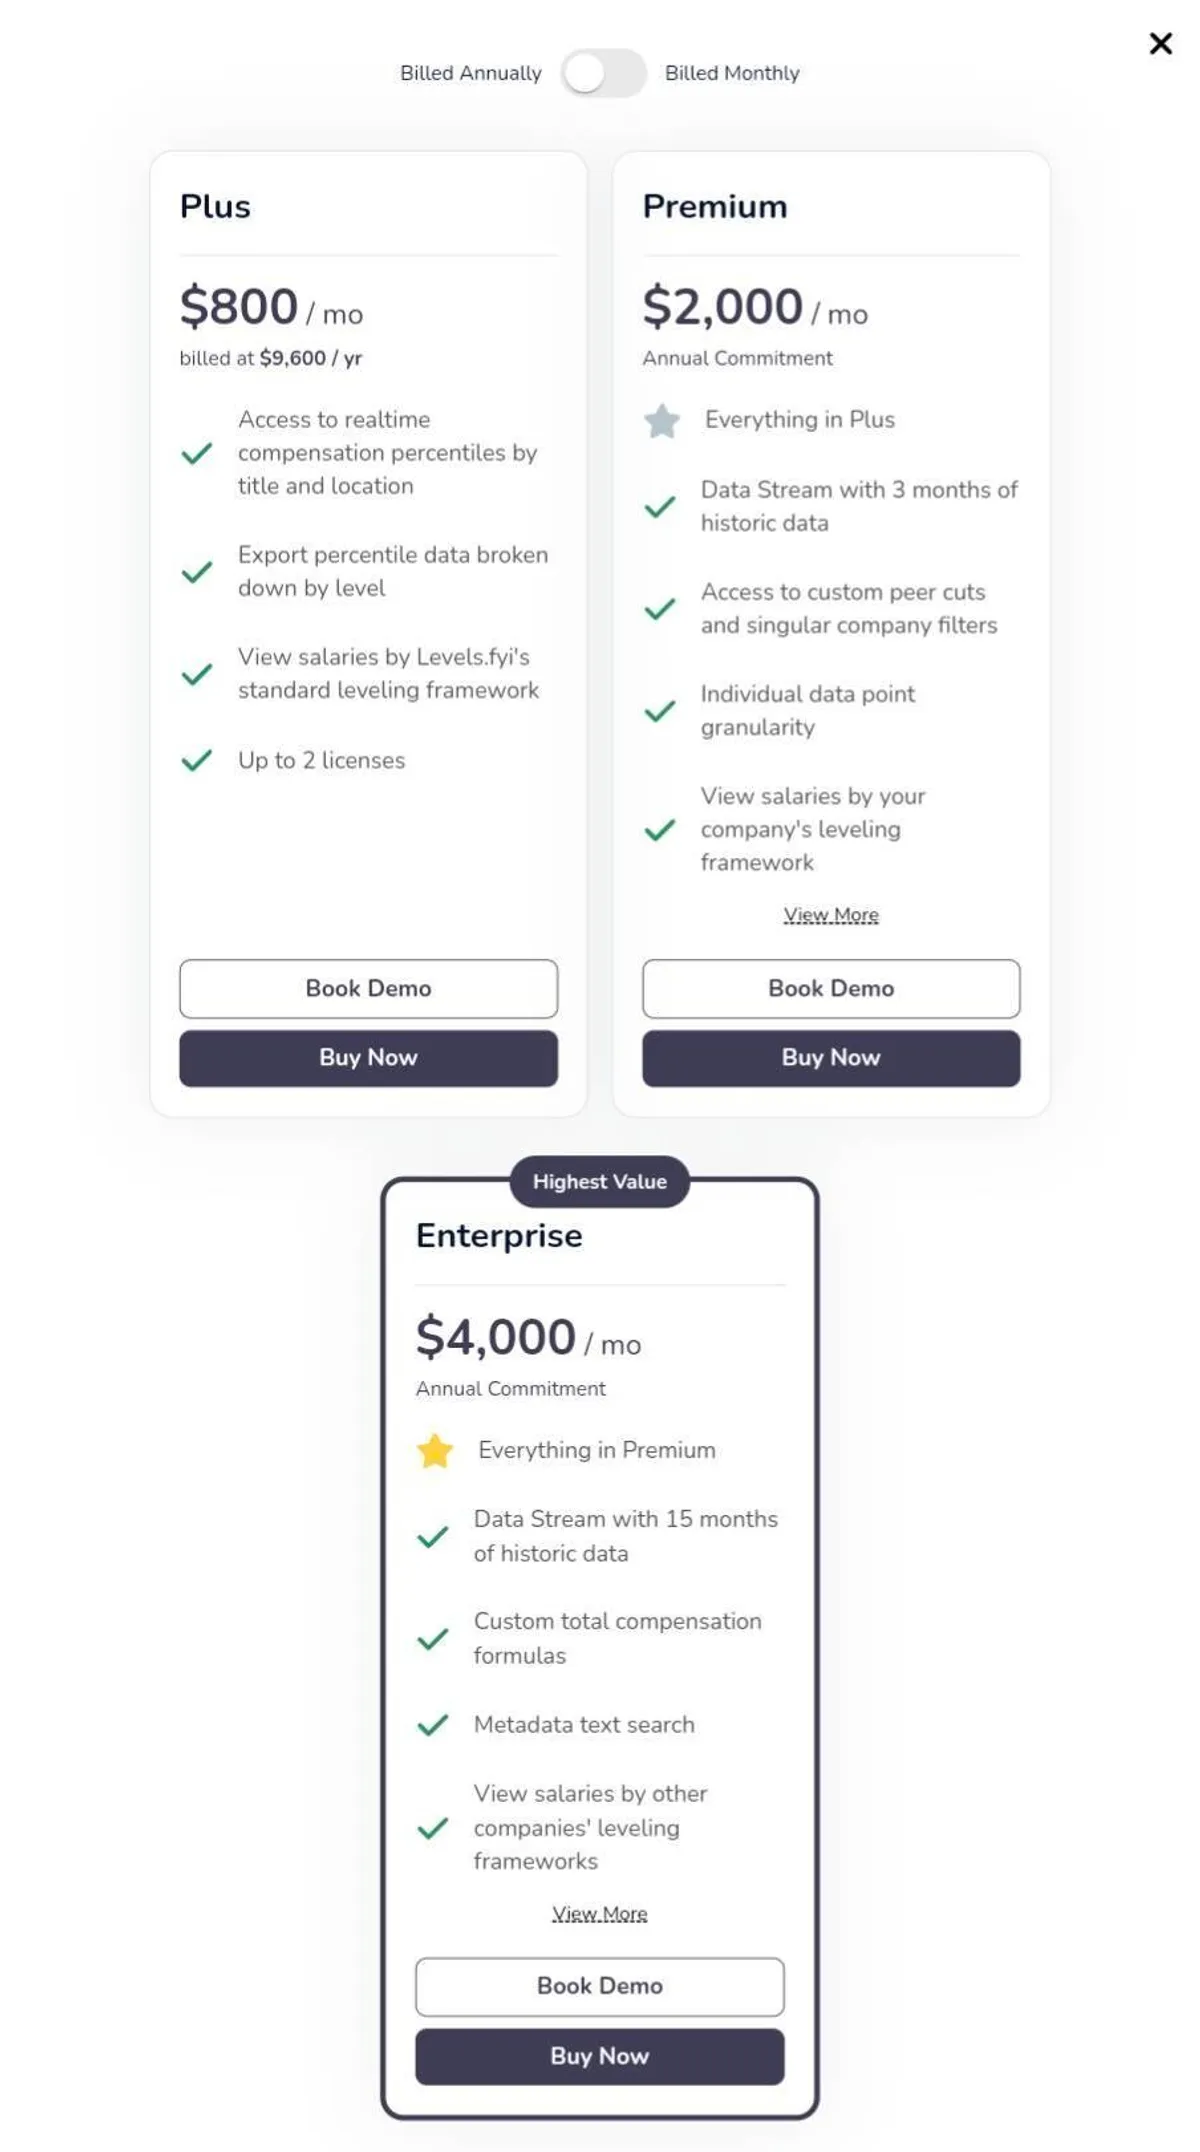Expand View More under Premium features
1200x2152 pixels.
831,915
